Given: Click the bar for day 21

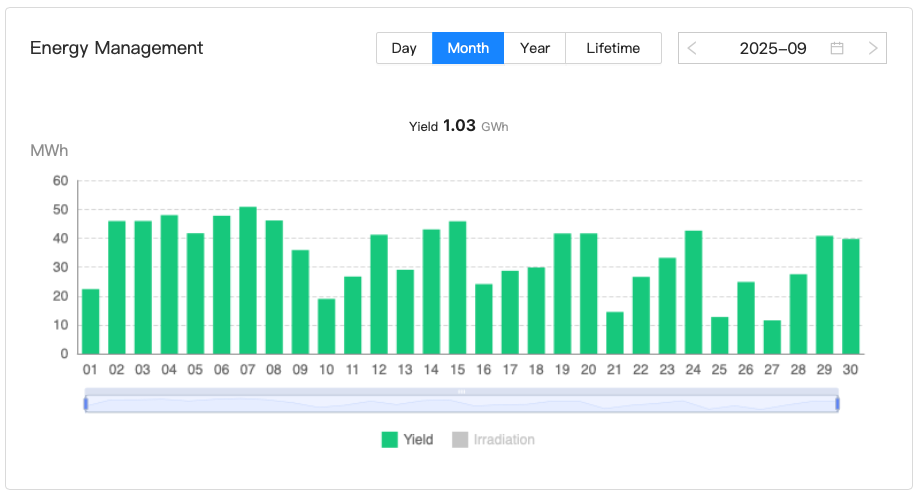Looking at the screenshot, I should (615, 333).
